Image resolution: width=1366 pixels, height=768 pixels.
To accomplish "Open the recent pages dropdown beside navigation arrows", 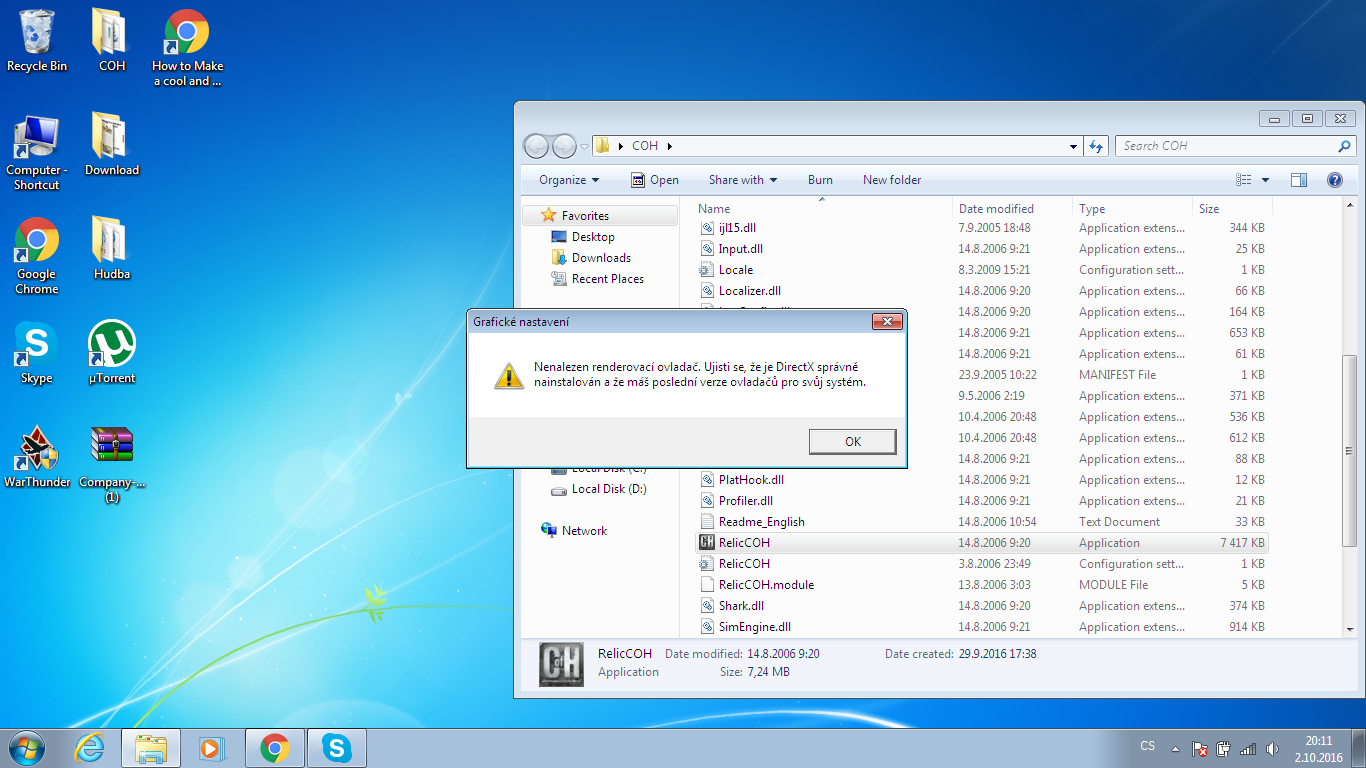I will (585, 147).
